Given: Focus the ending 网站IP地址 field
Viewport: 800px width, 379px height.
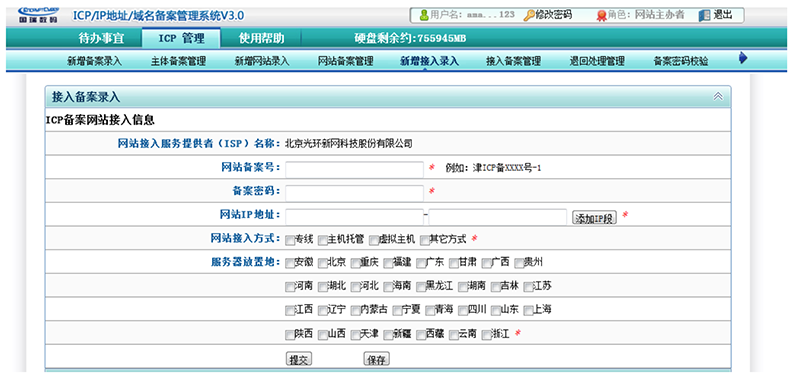Looking at the screenshot, I should [x=498, y=217].
